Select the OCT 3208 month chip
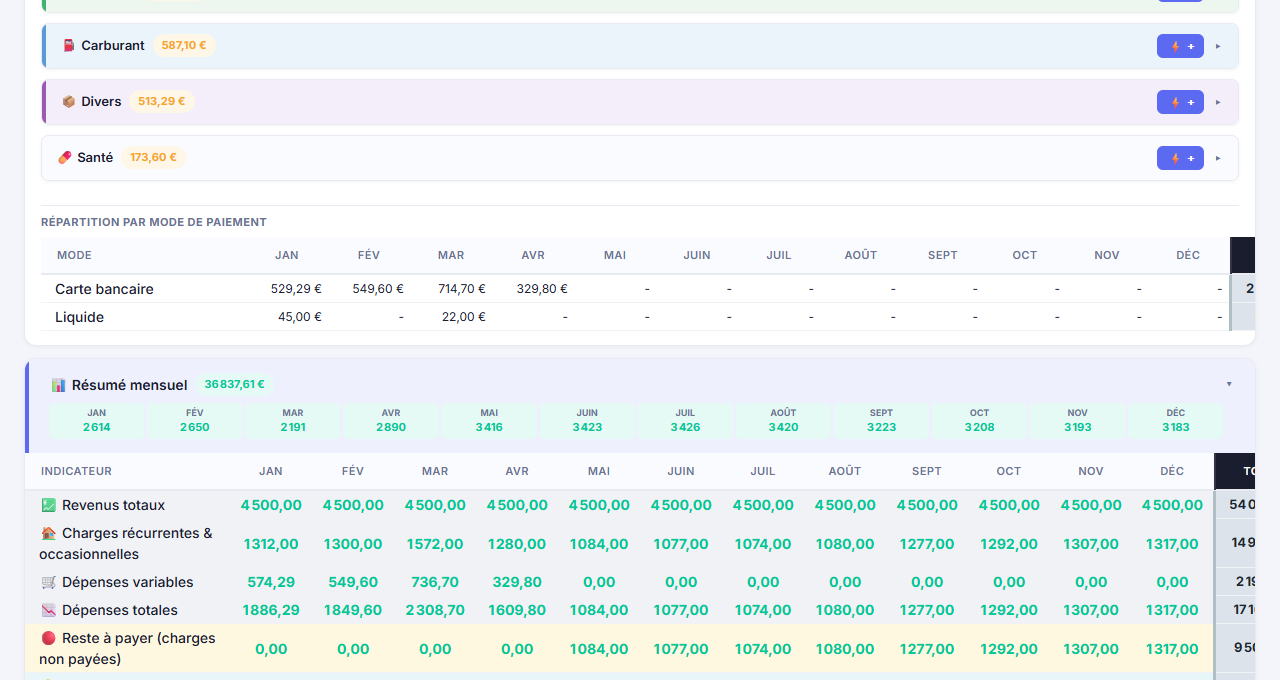 [979, 420]
